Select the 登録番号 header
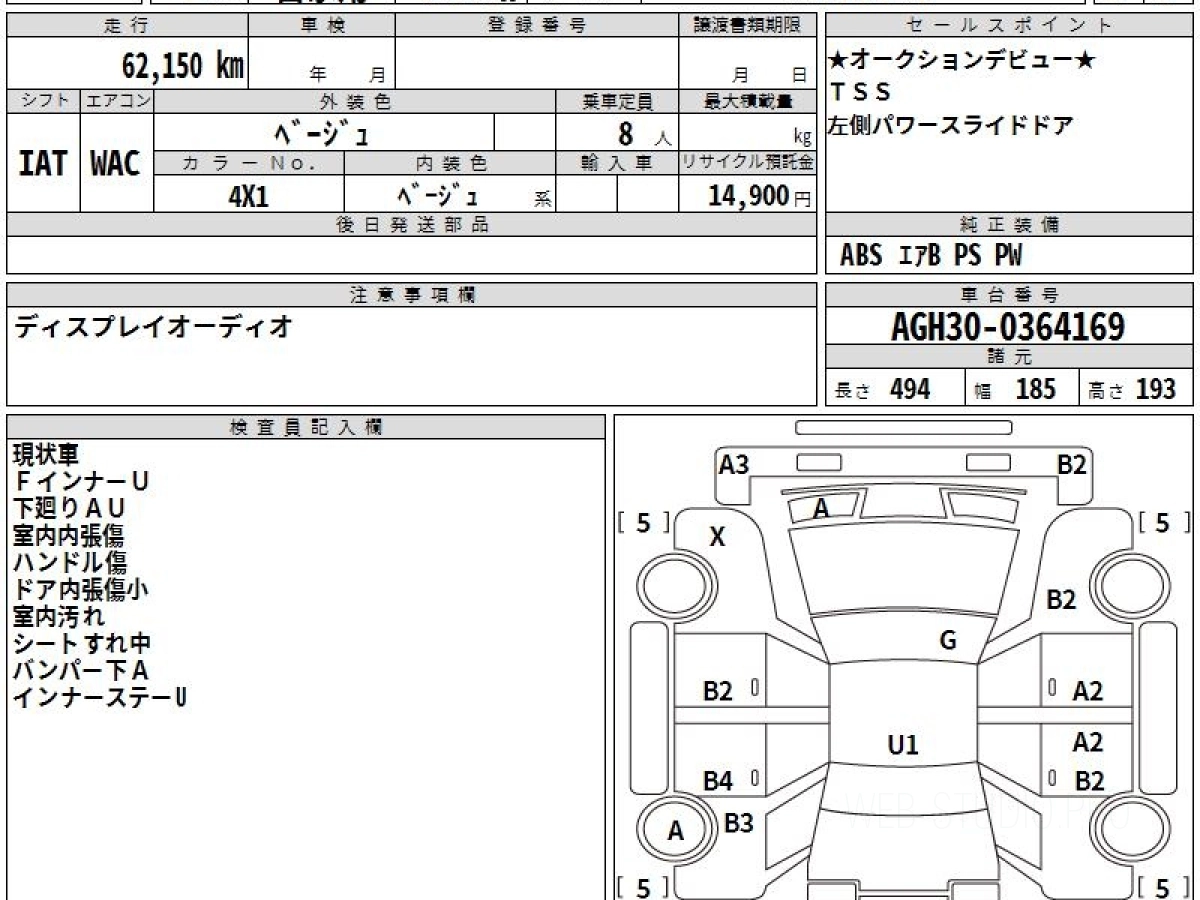Screen dimensions: 1200x900 pyautogui.click(x=537, y=25)
